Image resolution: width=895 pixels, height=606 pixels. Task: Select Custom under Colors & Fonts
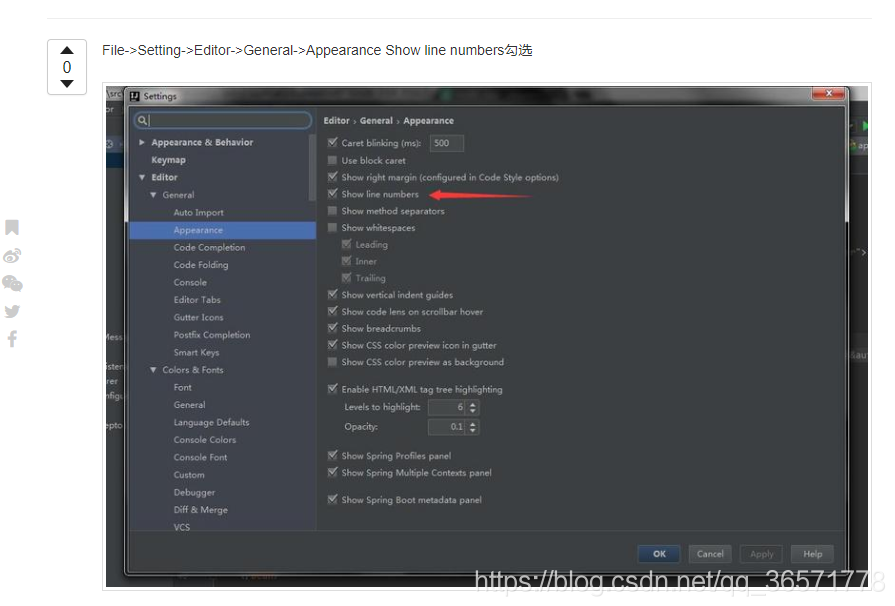pyautogui.click(x=189, y=475)
